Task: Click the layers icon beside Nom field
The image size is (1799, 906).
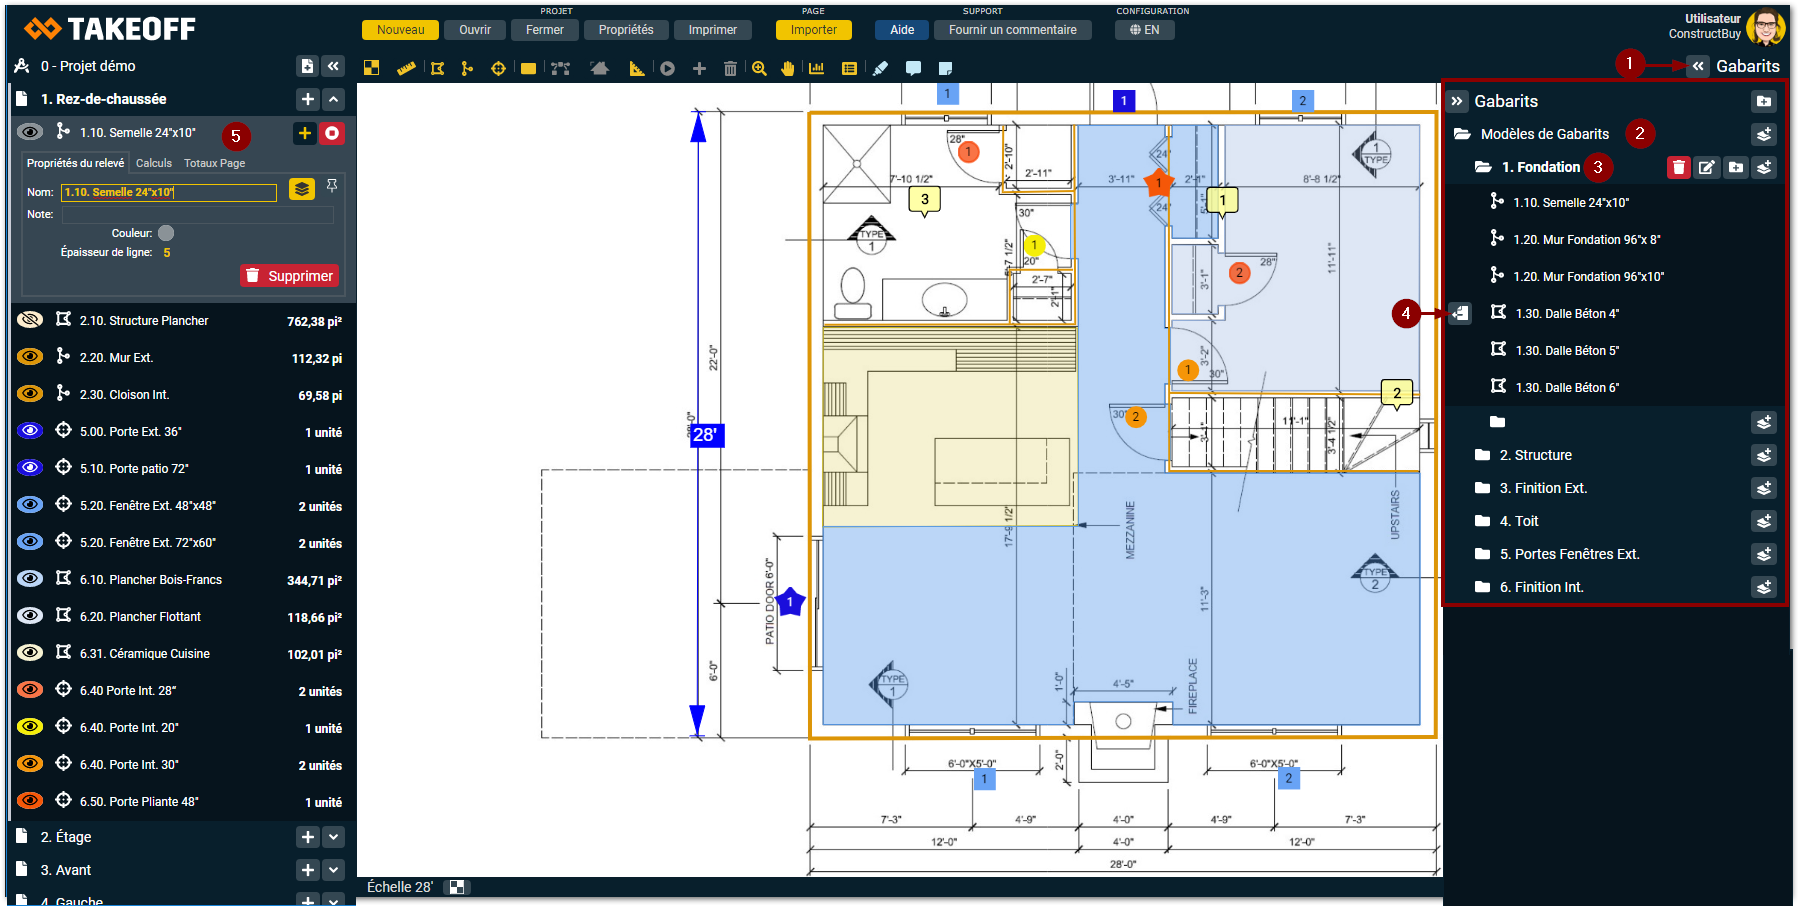Action: [301, 189]
